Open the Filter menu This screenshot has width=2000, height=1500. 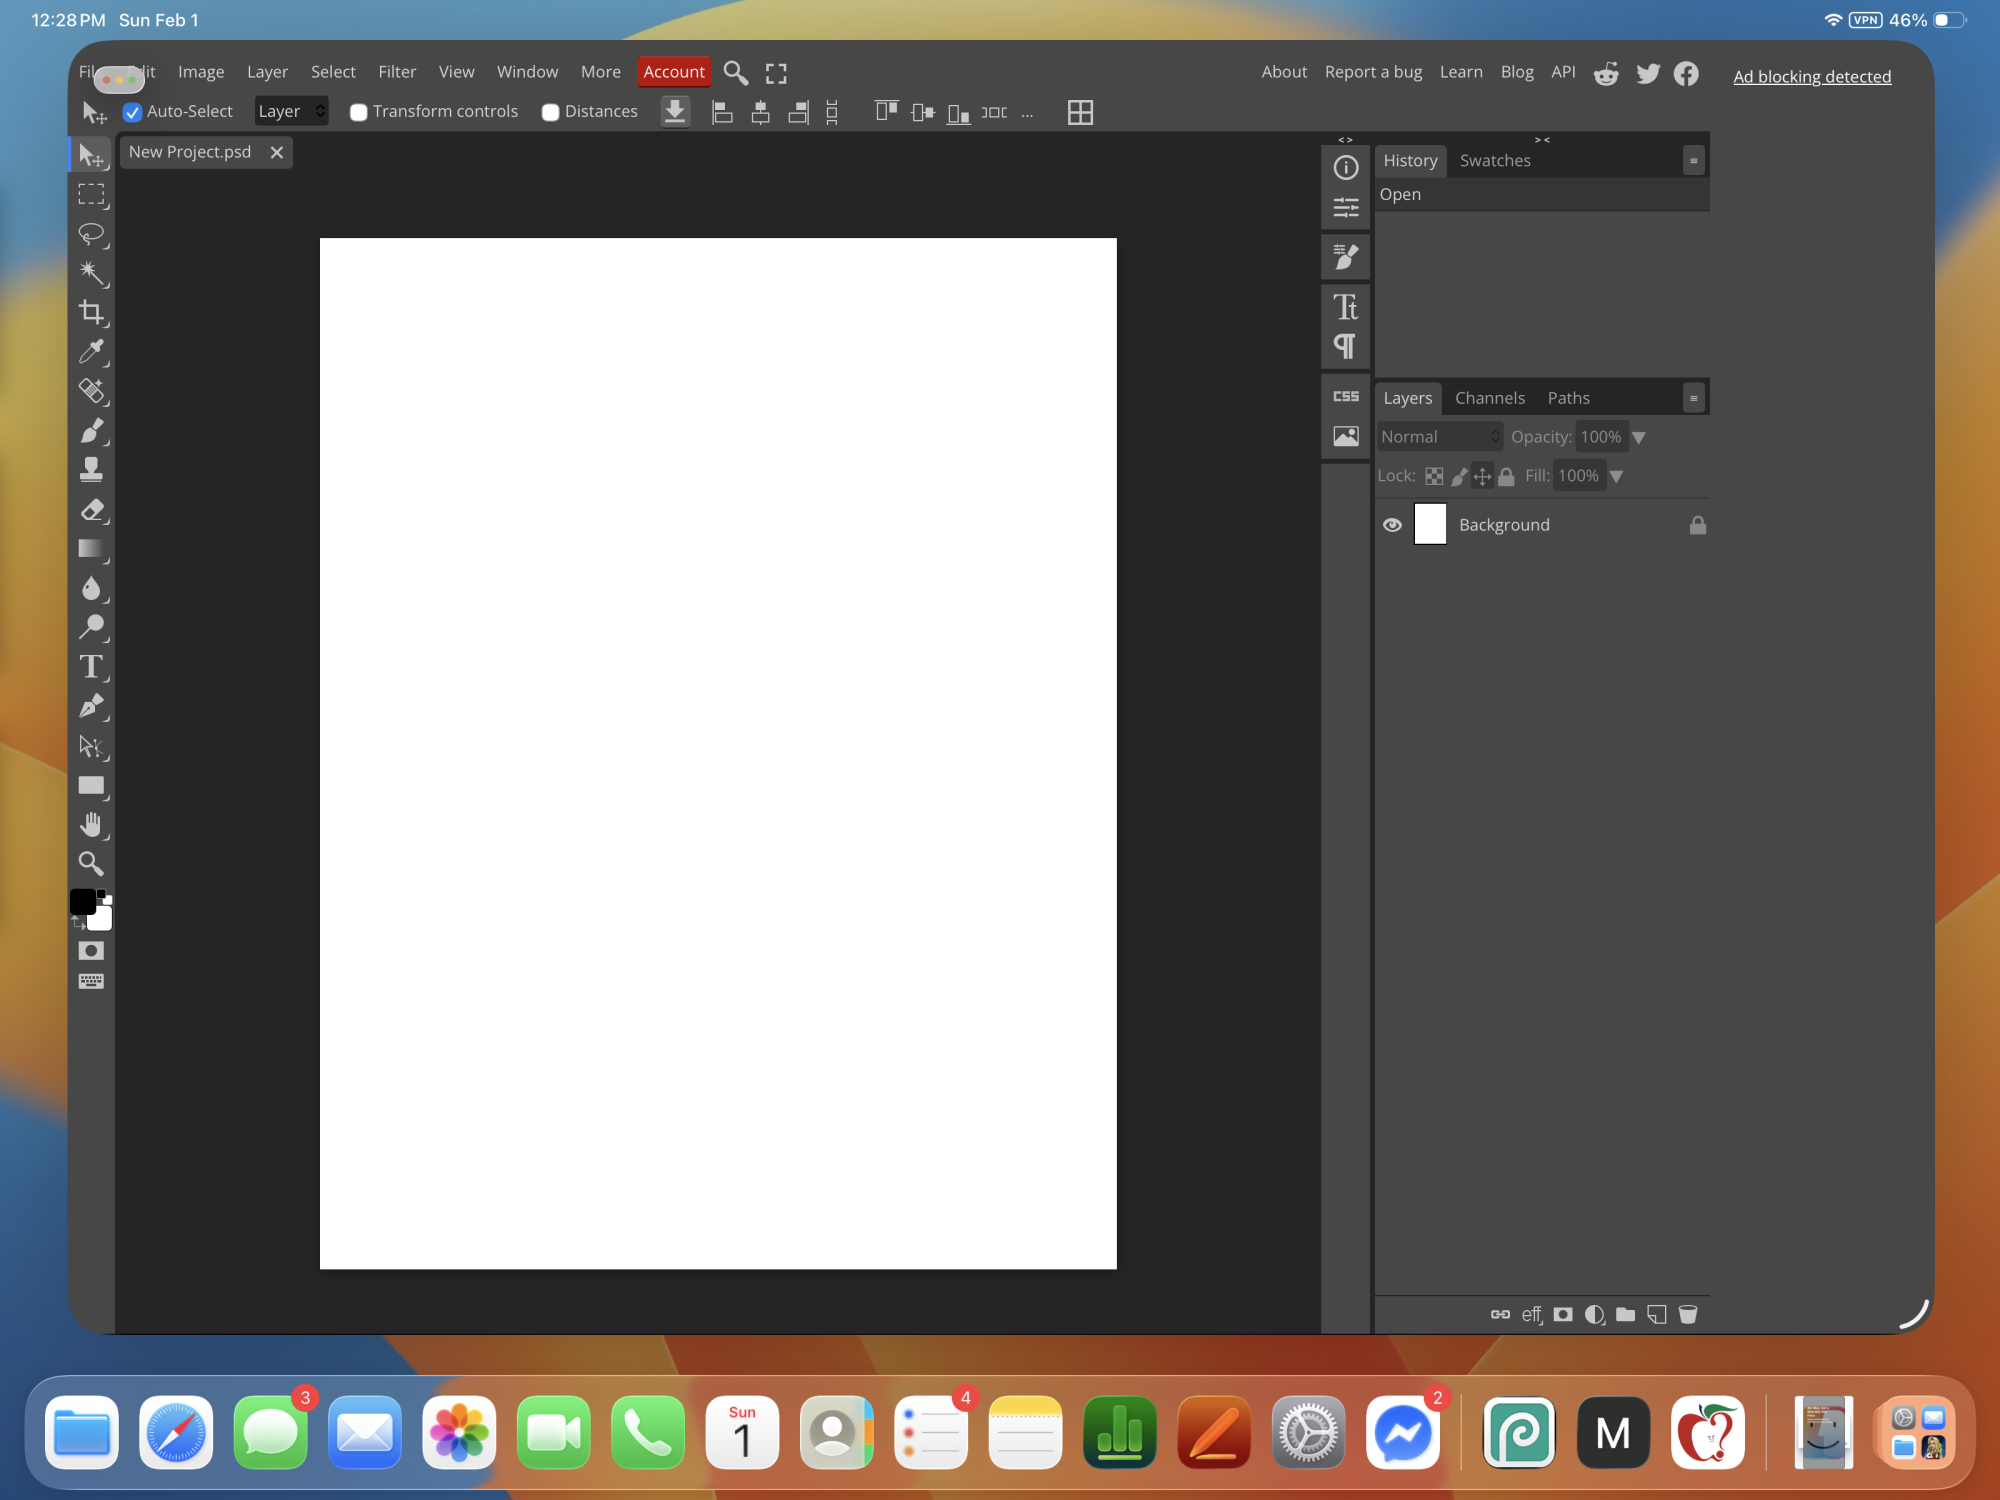tap(397, 72)
